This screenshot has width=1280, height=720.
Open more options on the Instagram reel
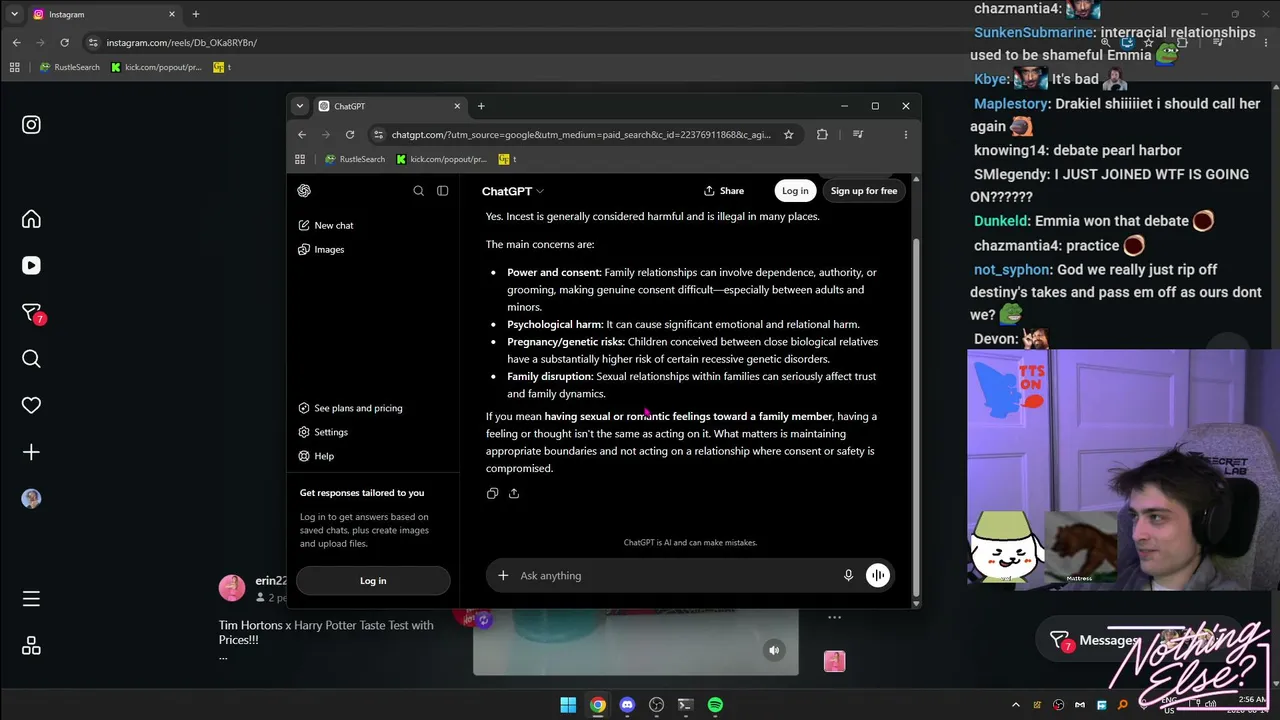(834, 618)
